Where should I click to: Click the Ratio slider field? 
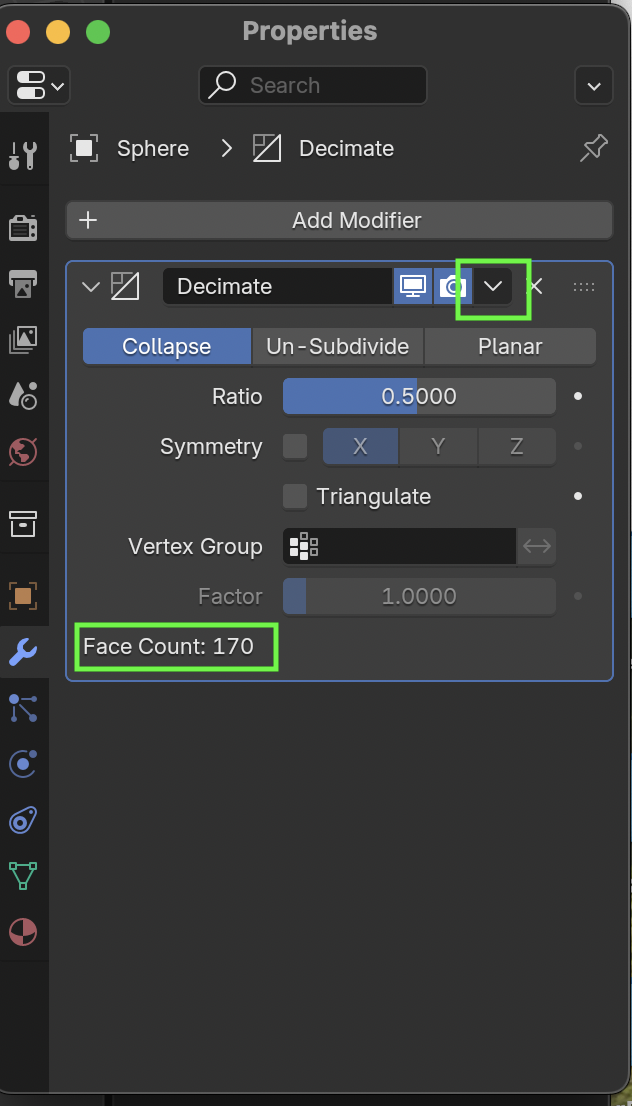(x=419, y=397)
